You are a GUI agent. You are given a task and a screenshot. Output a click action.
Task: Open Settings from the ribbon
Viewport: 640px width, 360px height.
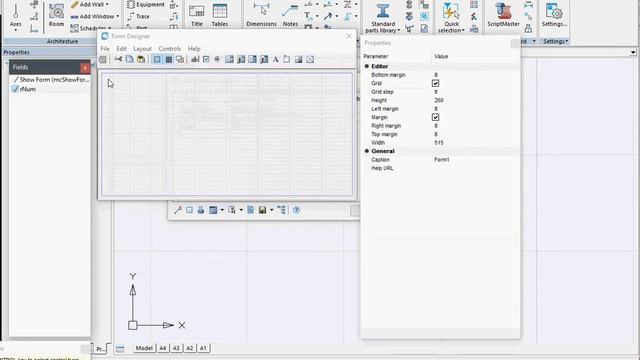pyautogui.click(x=554, y=15)
